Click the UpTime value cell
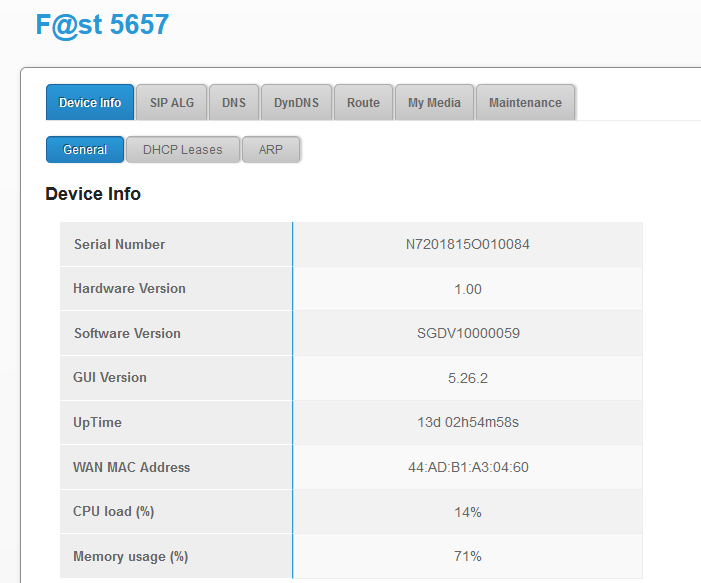 467,422
